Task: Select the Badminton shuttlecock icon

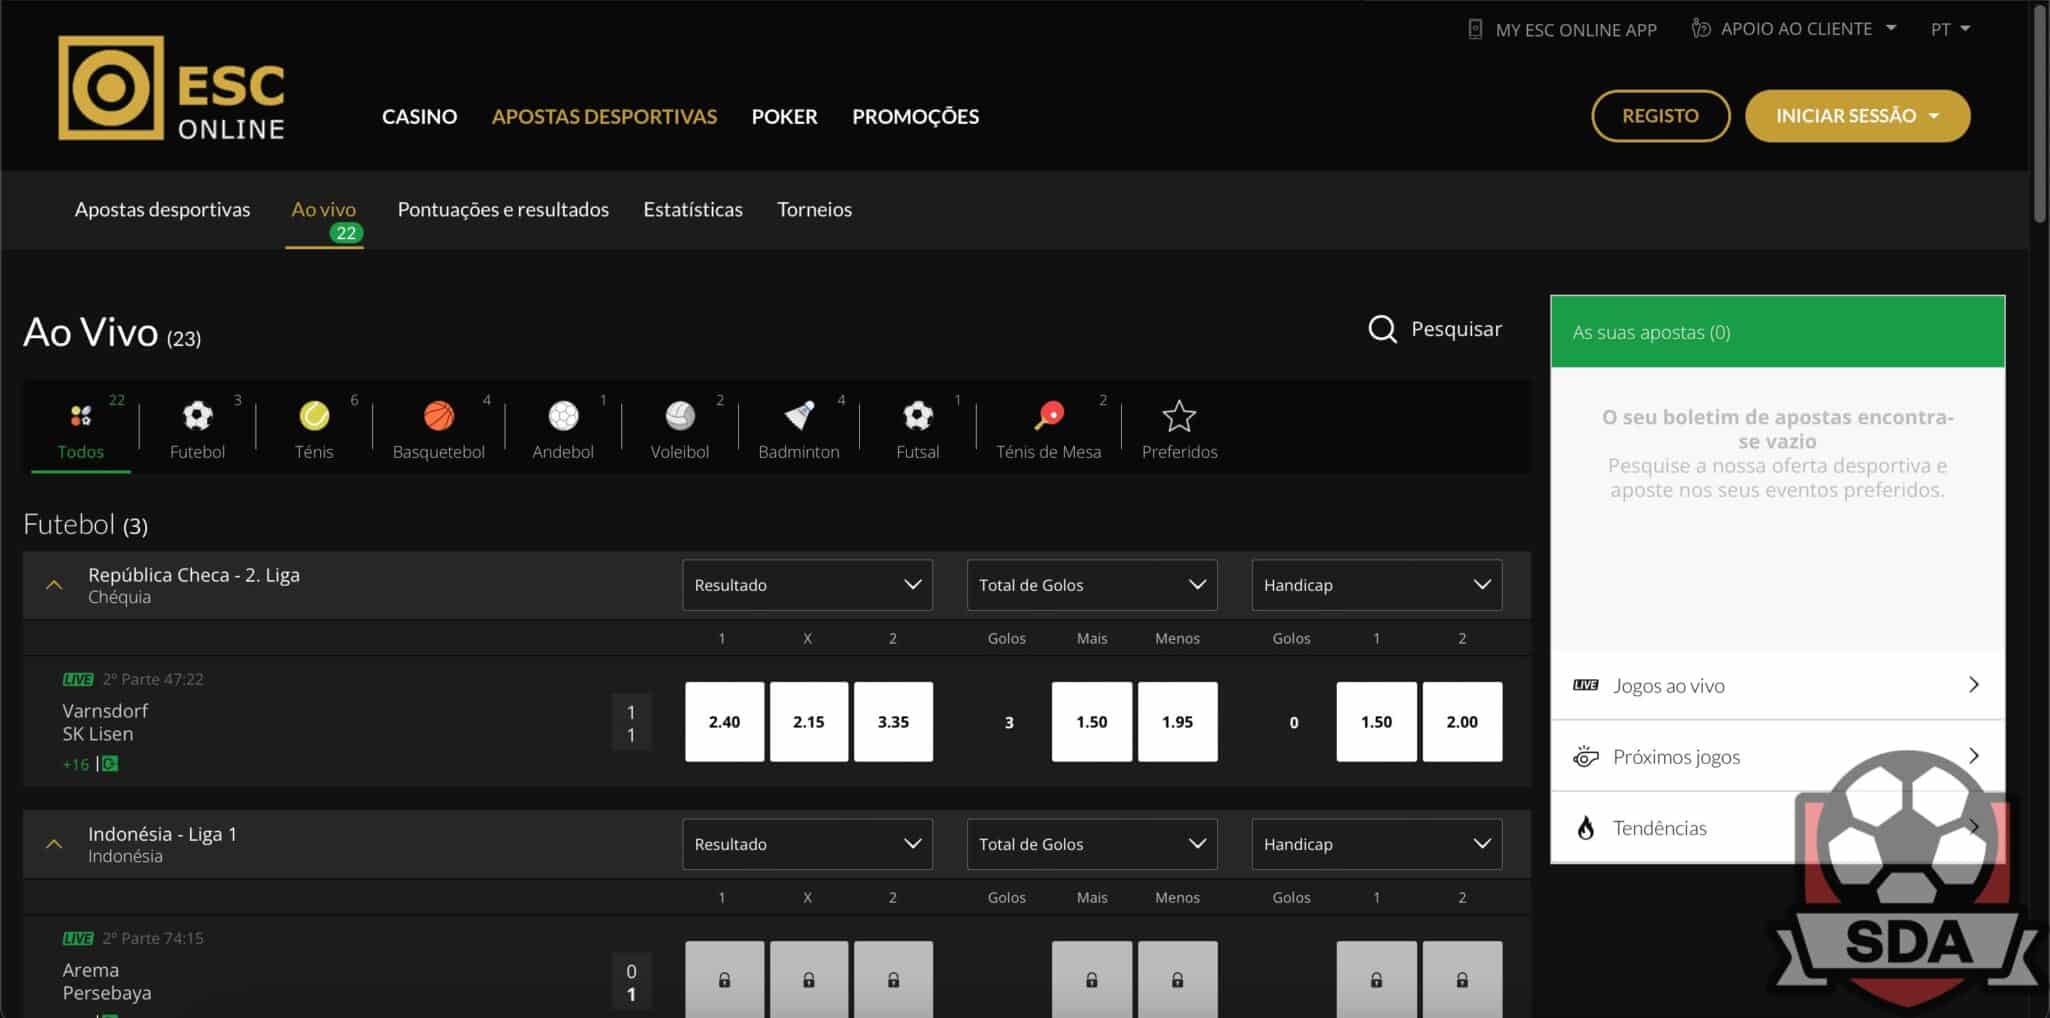Action: point(798,416)
